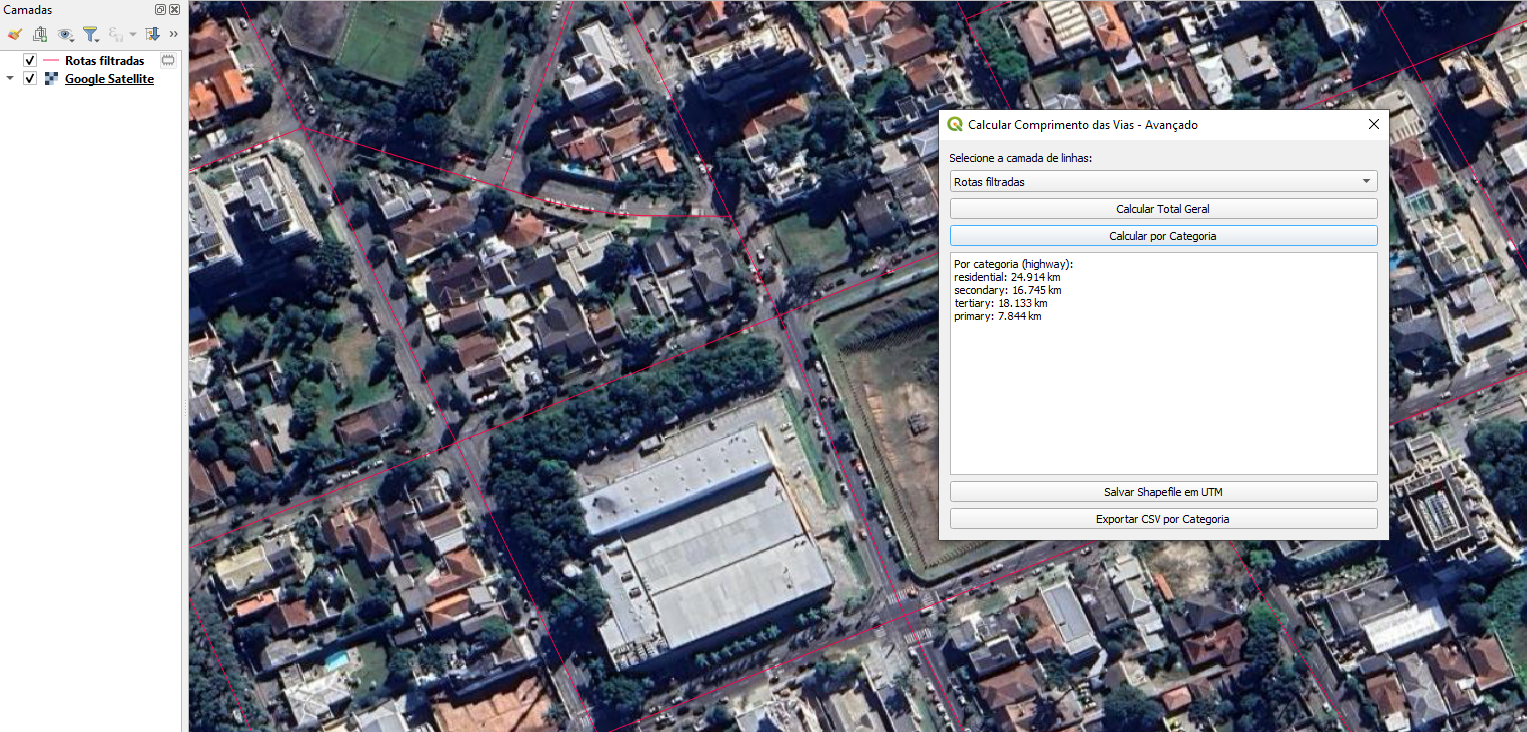Click the pink line symbol of Rotas filtradas
The width and height of the screenshot is (1527, 732).
pyautogui.click(x=51, y=61)
